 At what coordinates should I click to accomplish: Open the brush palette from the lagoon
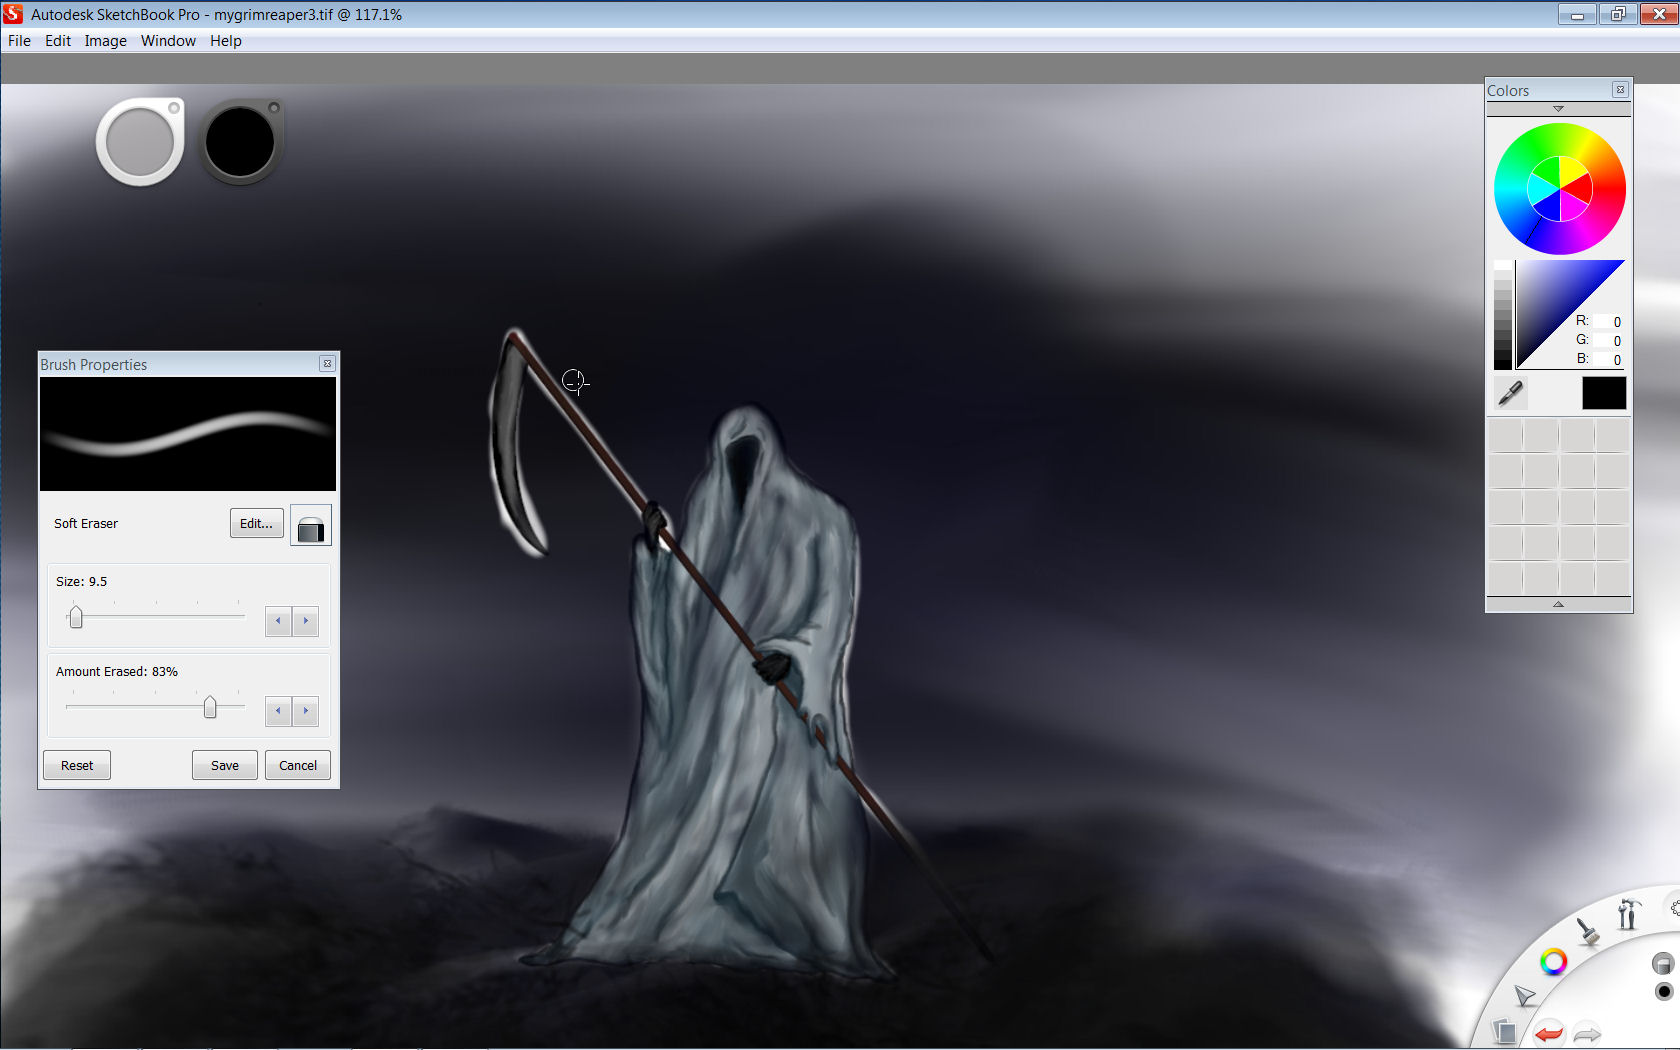click(1587, 931)
